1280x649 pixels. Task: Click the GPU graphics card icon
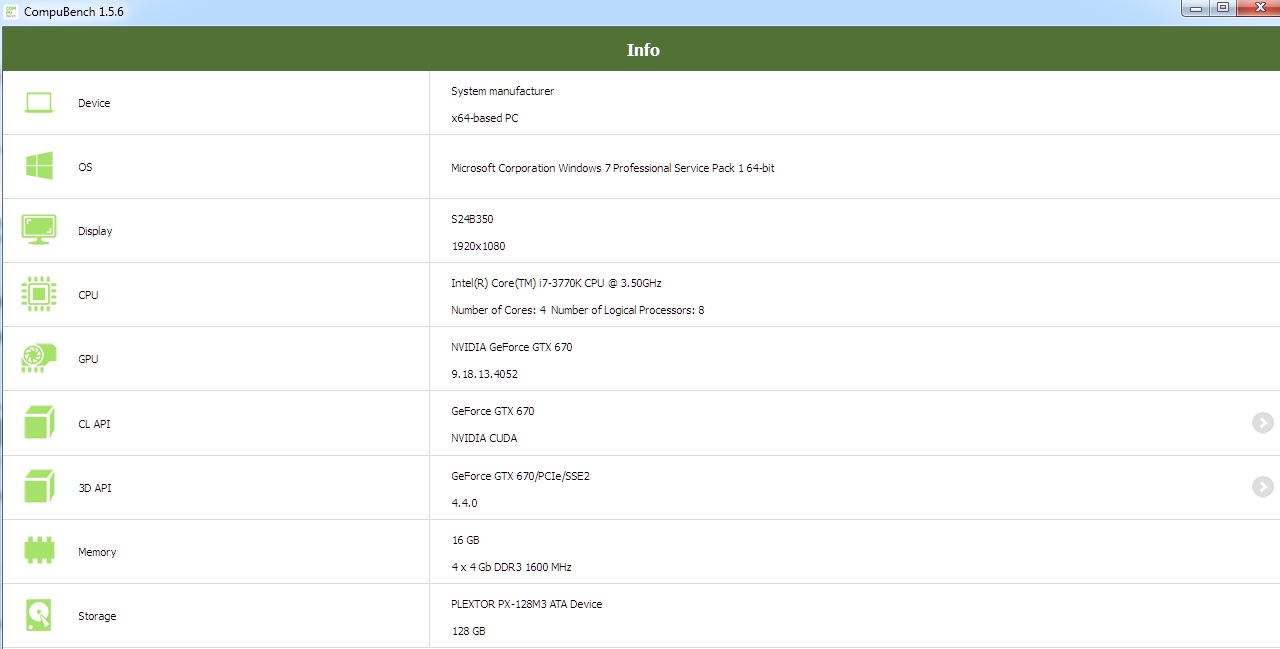click(39, 358)
